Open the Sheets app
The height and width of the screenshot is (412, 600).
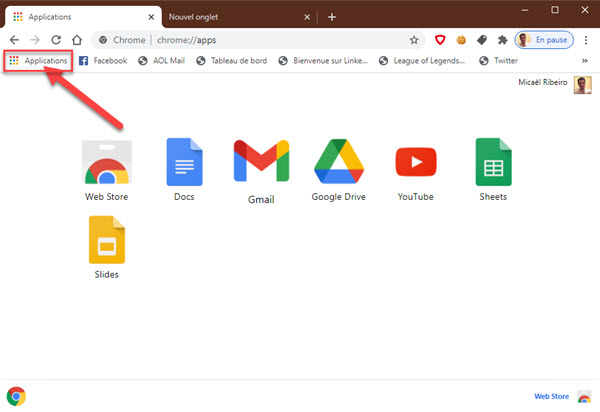click(493, 169)
